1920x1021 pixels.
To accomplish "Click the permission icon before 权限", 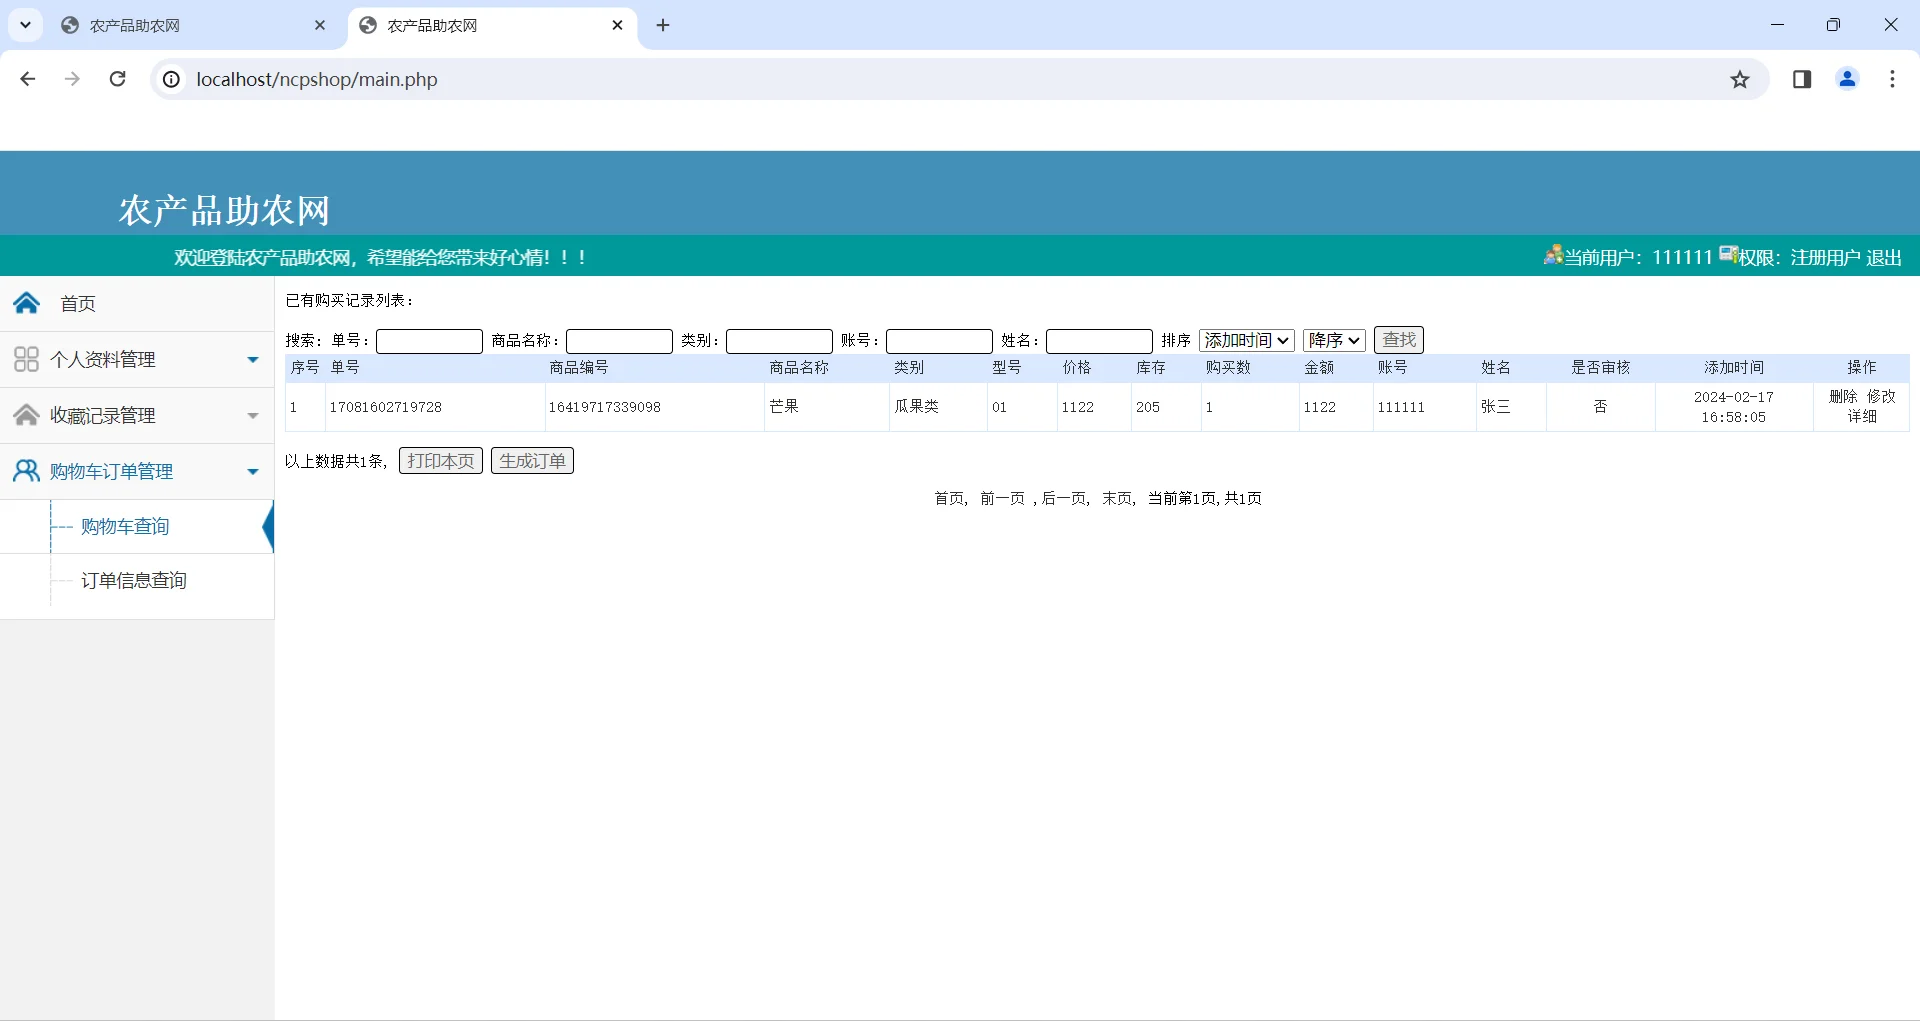I will [1727, 255].
